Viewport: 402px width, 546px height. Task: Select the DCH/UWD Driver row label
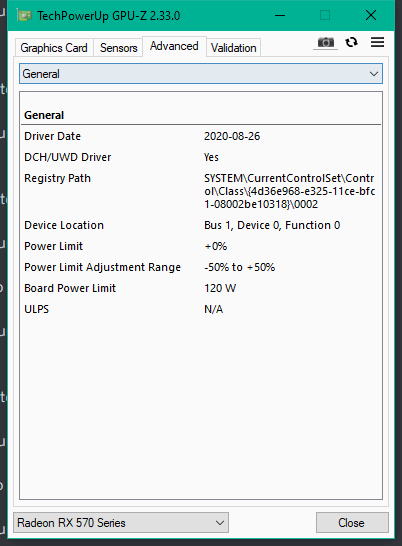click(68, 157)
